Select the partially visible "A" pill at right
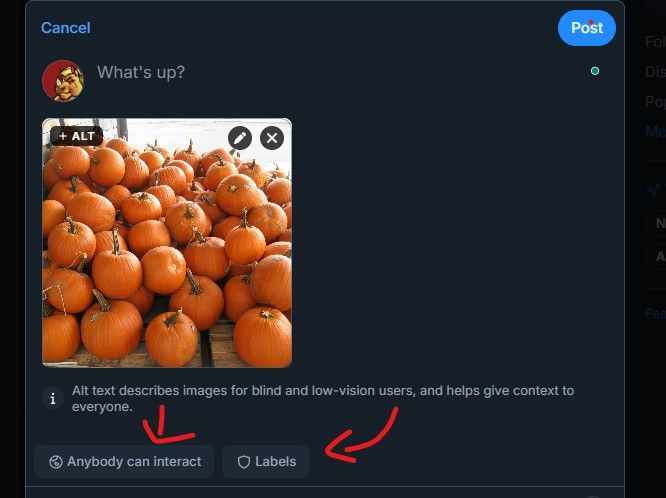Screen dimensions: 666x498 click(x=658, y=255)
